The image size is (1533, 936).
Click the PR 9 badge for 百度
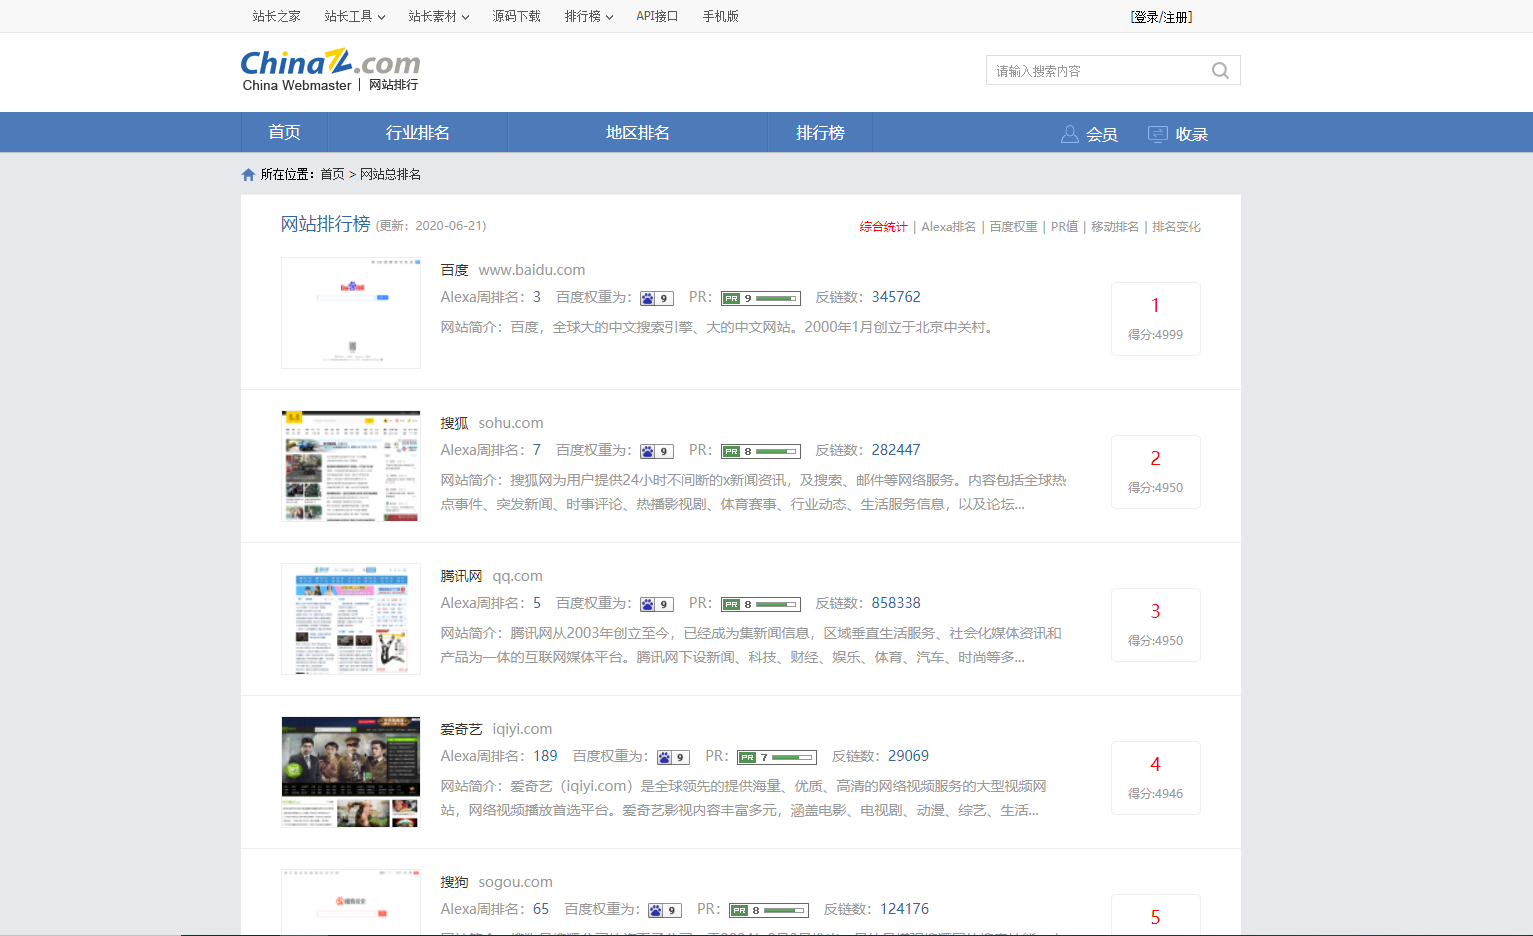coord(761,298)
